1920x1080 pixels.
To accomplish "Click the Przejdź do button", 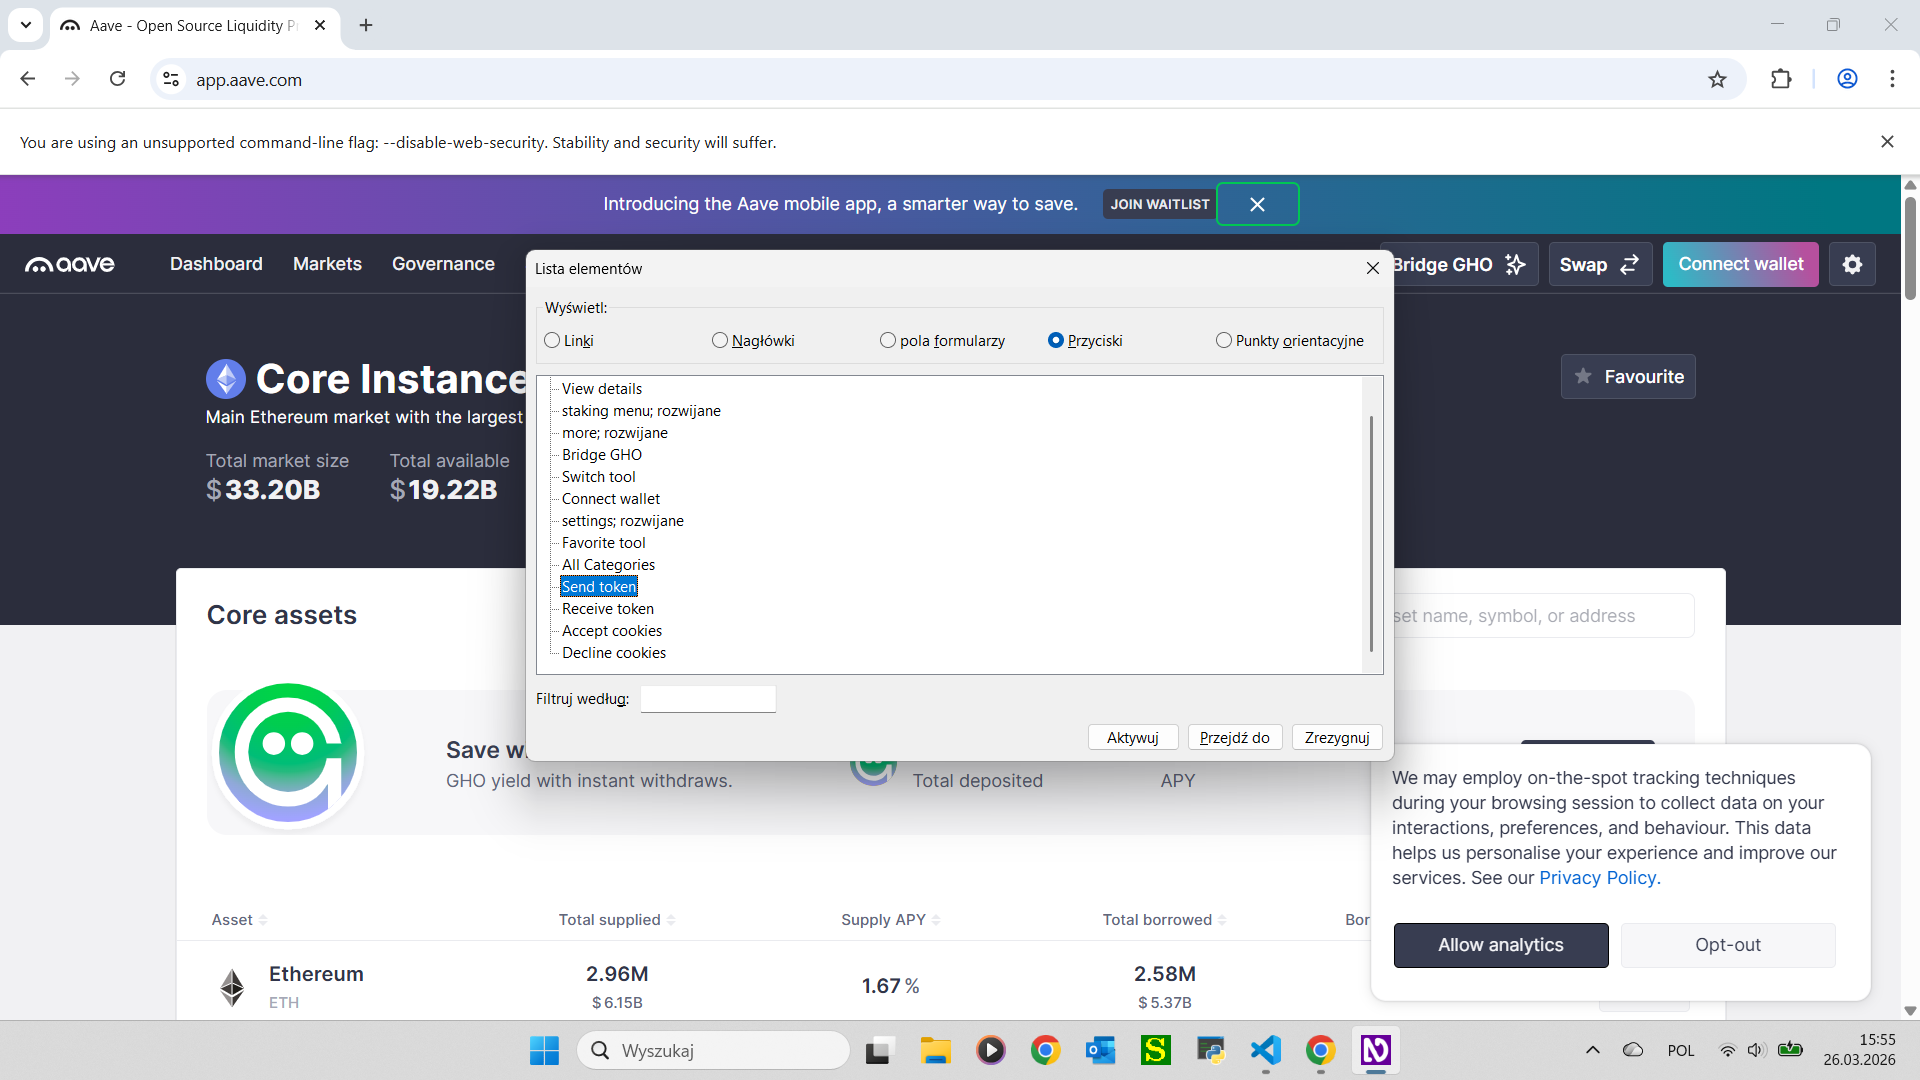I will click(1235, 737).
